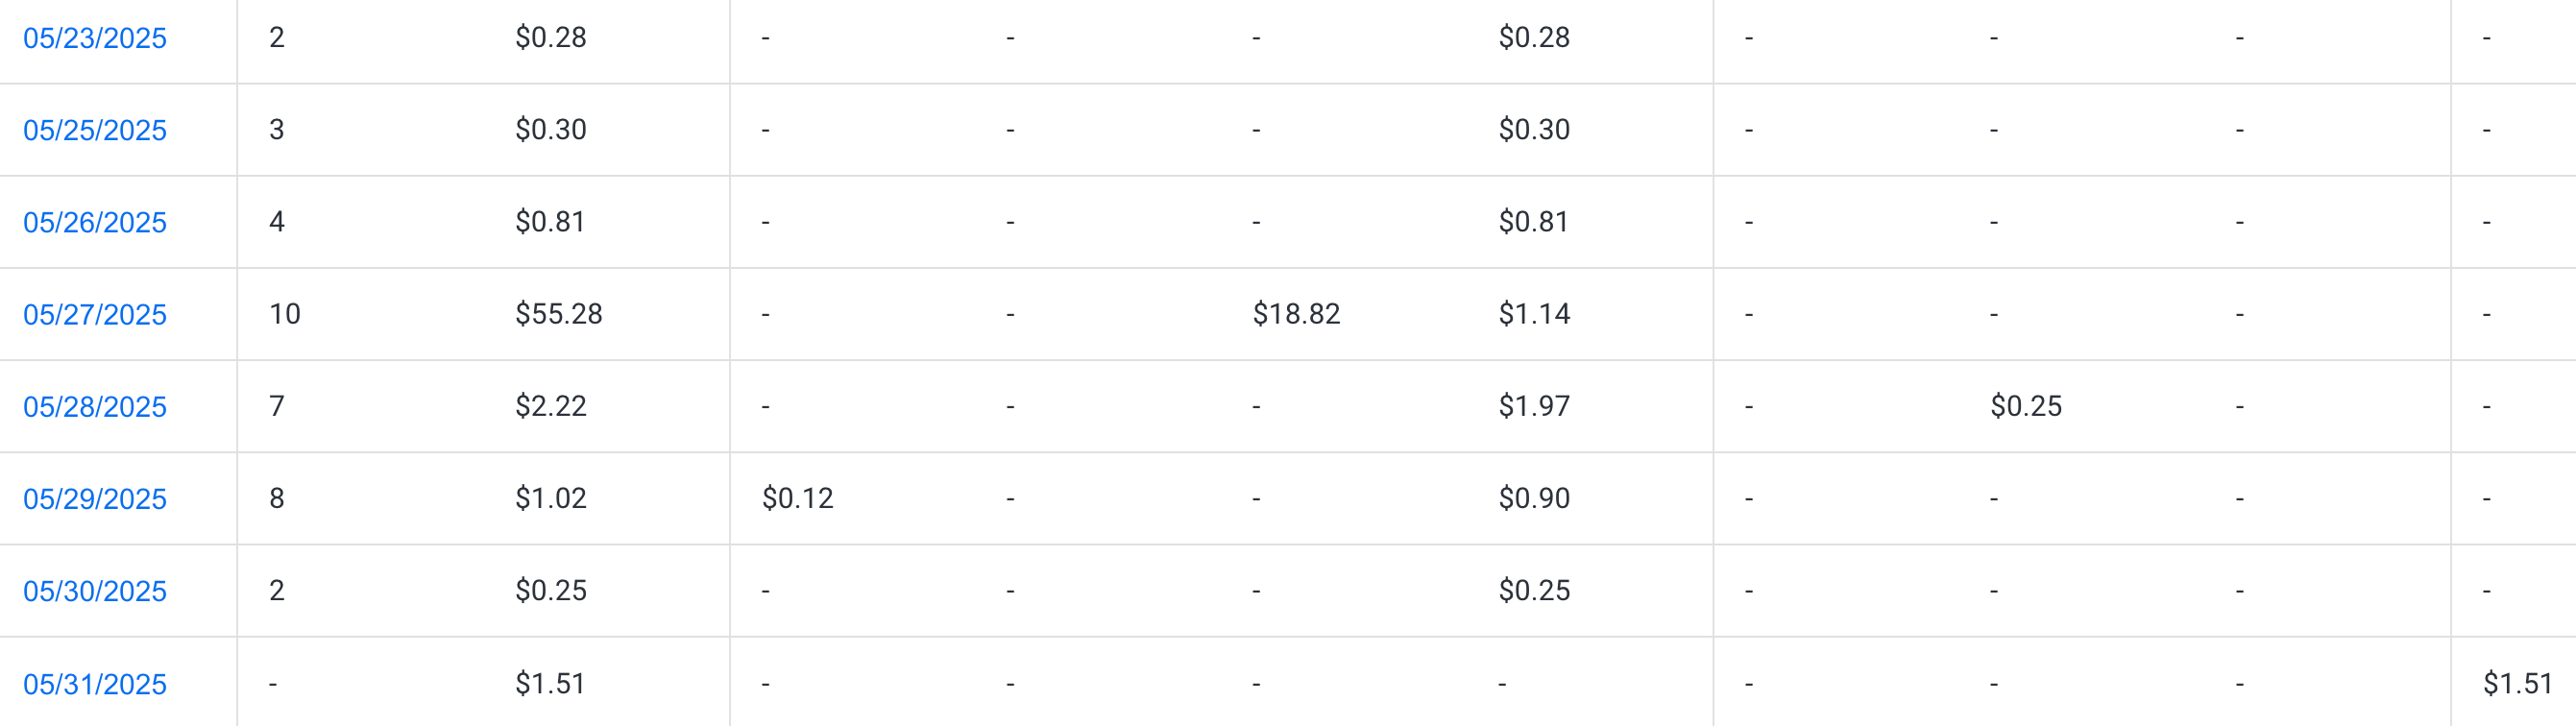The width and height of the screenshot is (2576, 726).
Task: Open the 05/25/2025 date link
Action: (95, 130)
